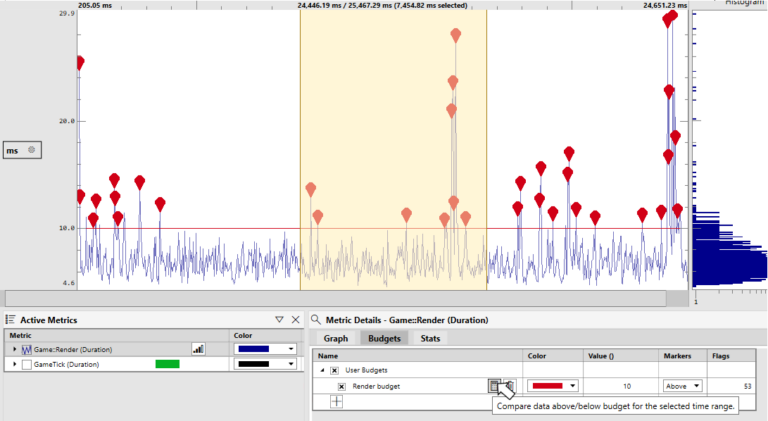Switch to the Graph tab
The height and width of the screenshot is (421, 768).
tap(335, 338)
